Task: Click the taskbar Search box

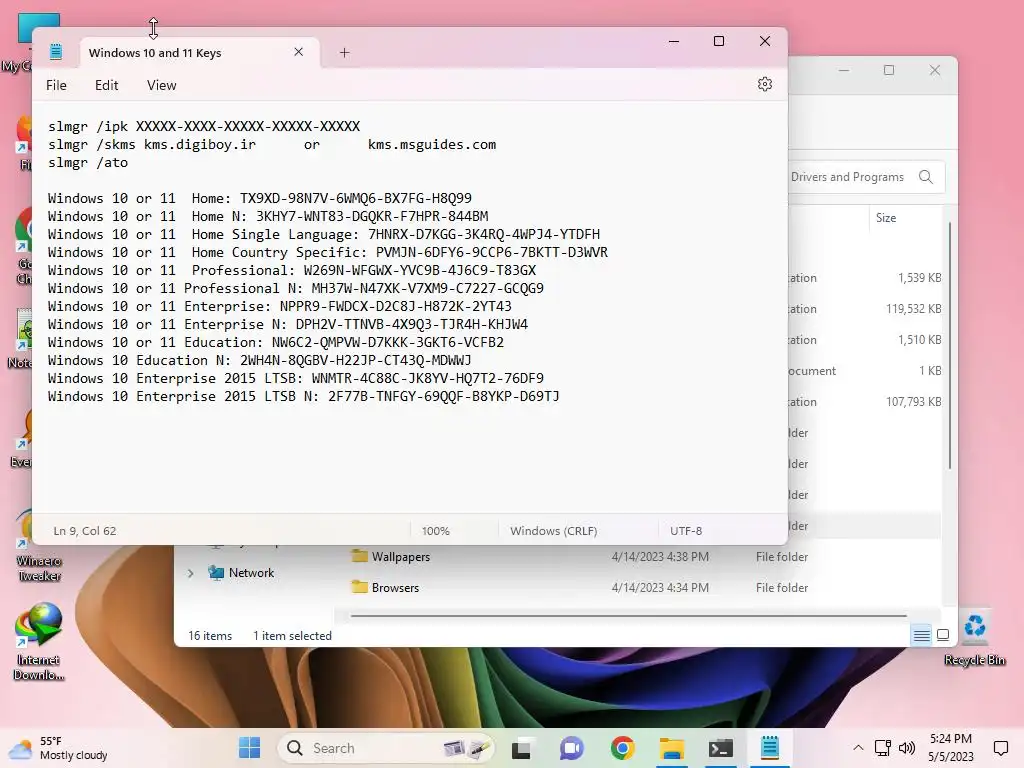Action: 385,748
